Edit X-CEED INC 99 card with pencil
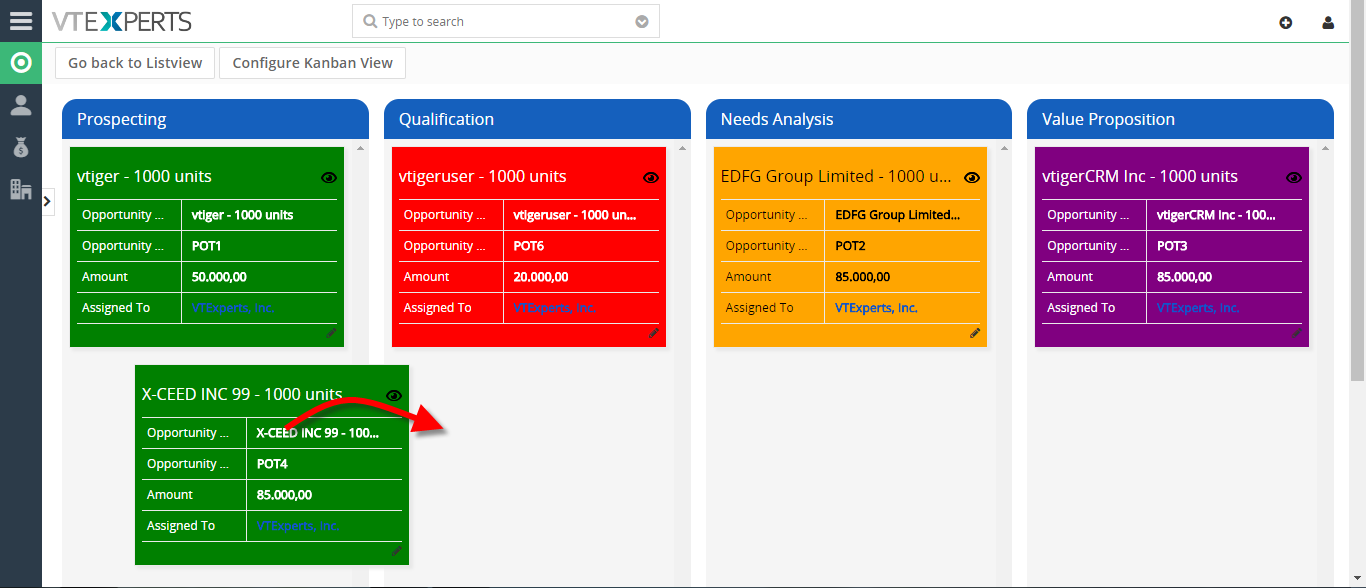This screenshot has height=588, width=1366. click(396, 551)
